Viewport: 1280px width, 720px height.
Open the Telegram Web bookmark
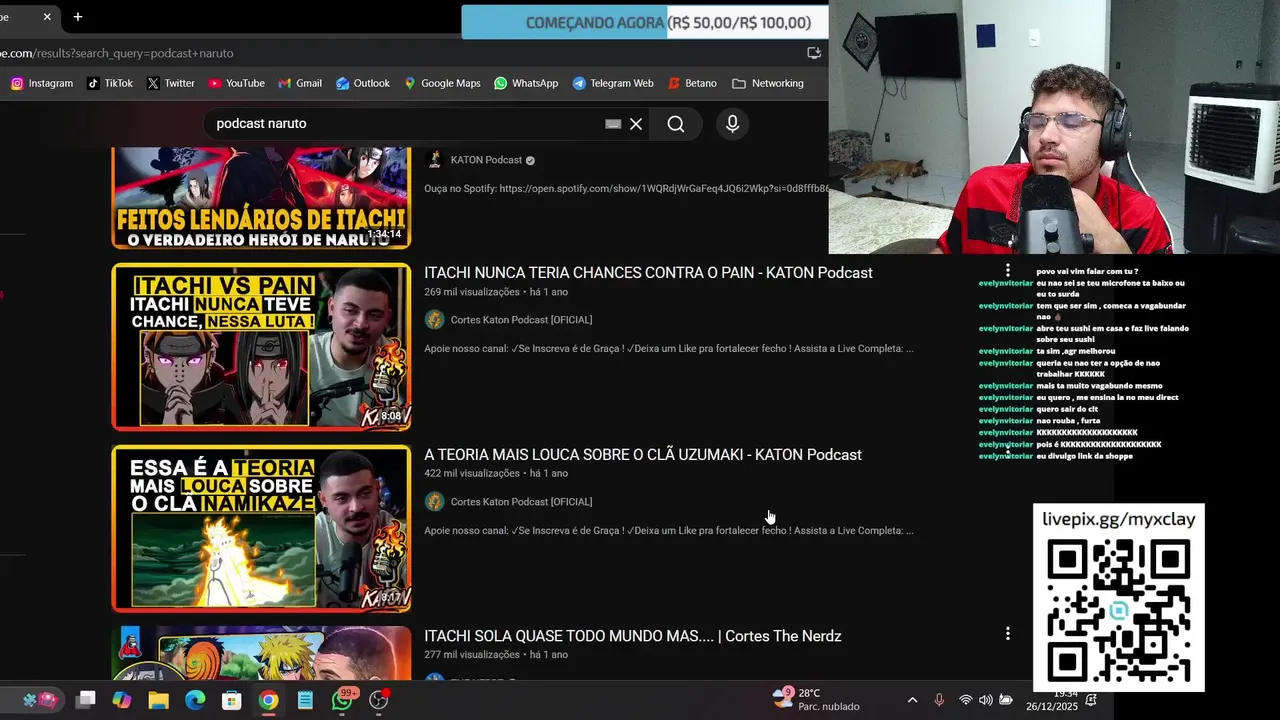coord(613,83)
